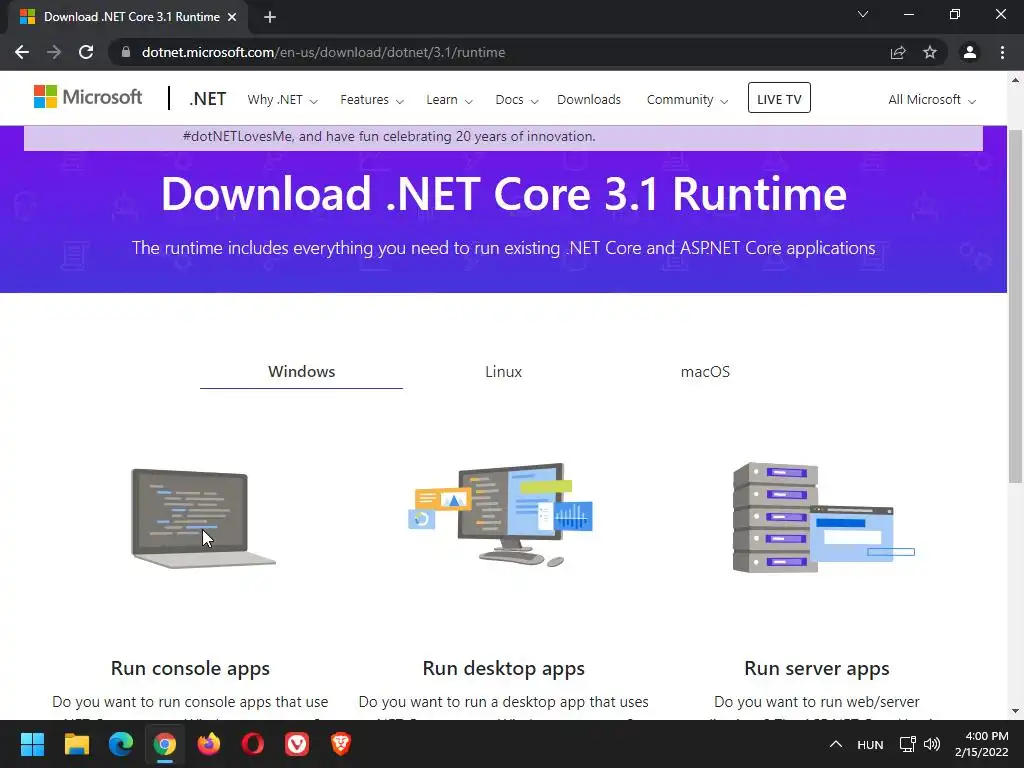Open the tab search chevron in title bar
Image resolution: width=1024 pixels, height=768 pixels.
[x=863, y=14]
